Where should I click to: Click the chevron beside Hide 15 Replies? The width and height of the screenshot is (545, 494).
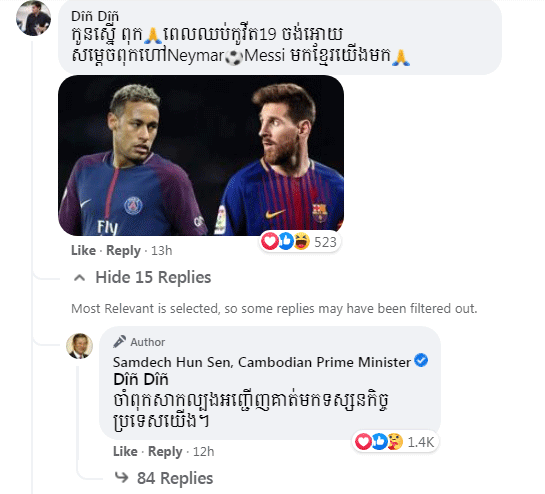click(80, 278)
